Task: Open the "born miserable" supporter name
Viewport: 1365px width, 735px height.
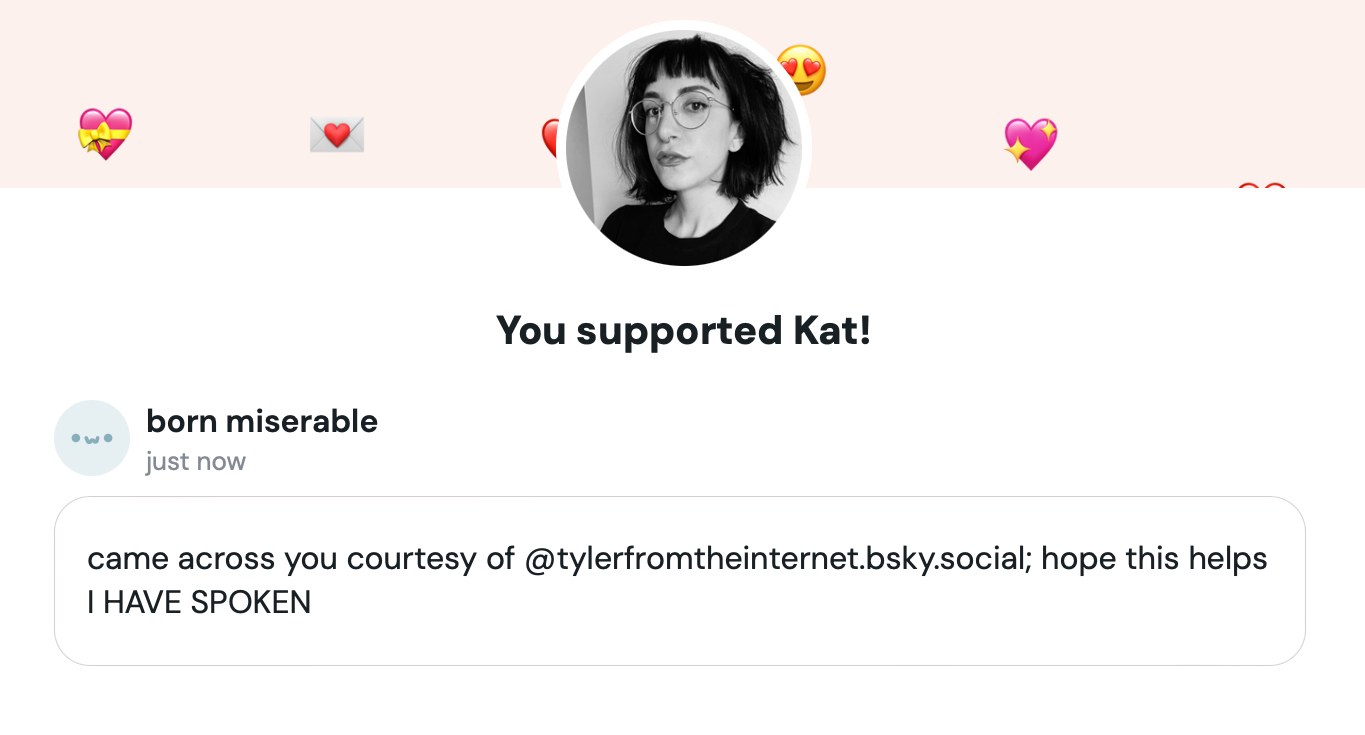Action: [x=262, y=422]
